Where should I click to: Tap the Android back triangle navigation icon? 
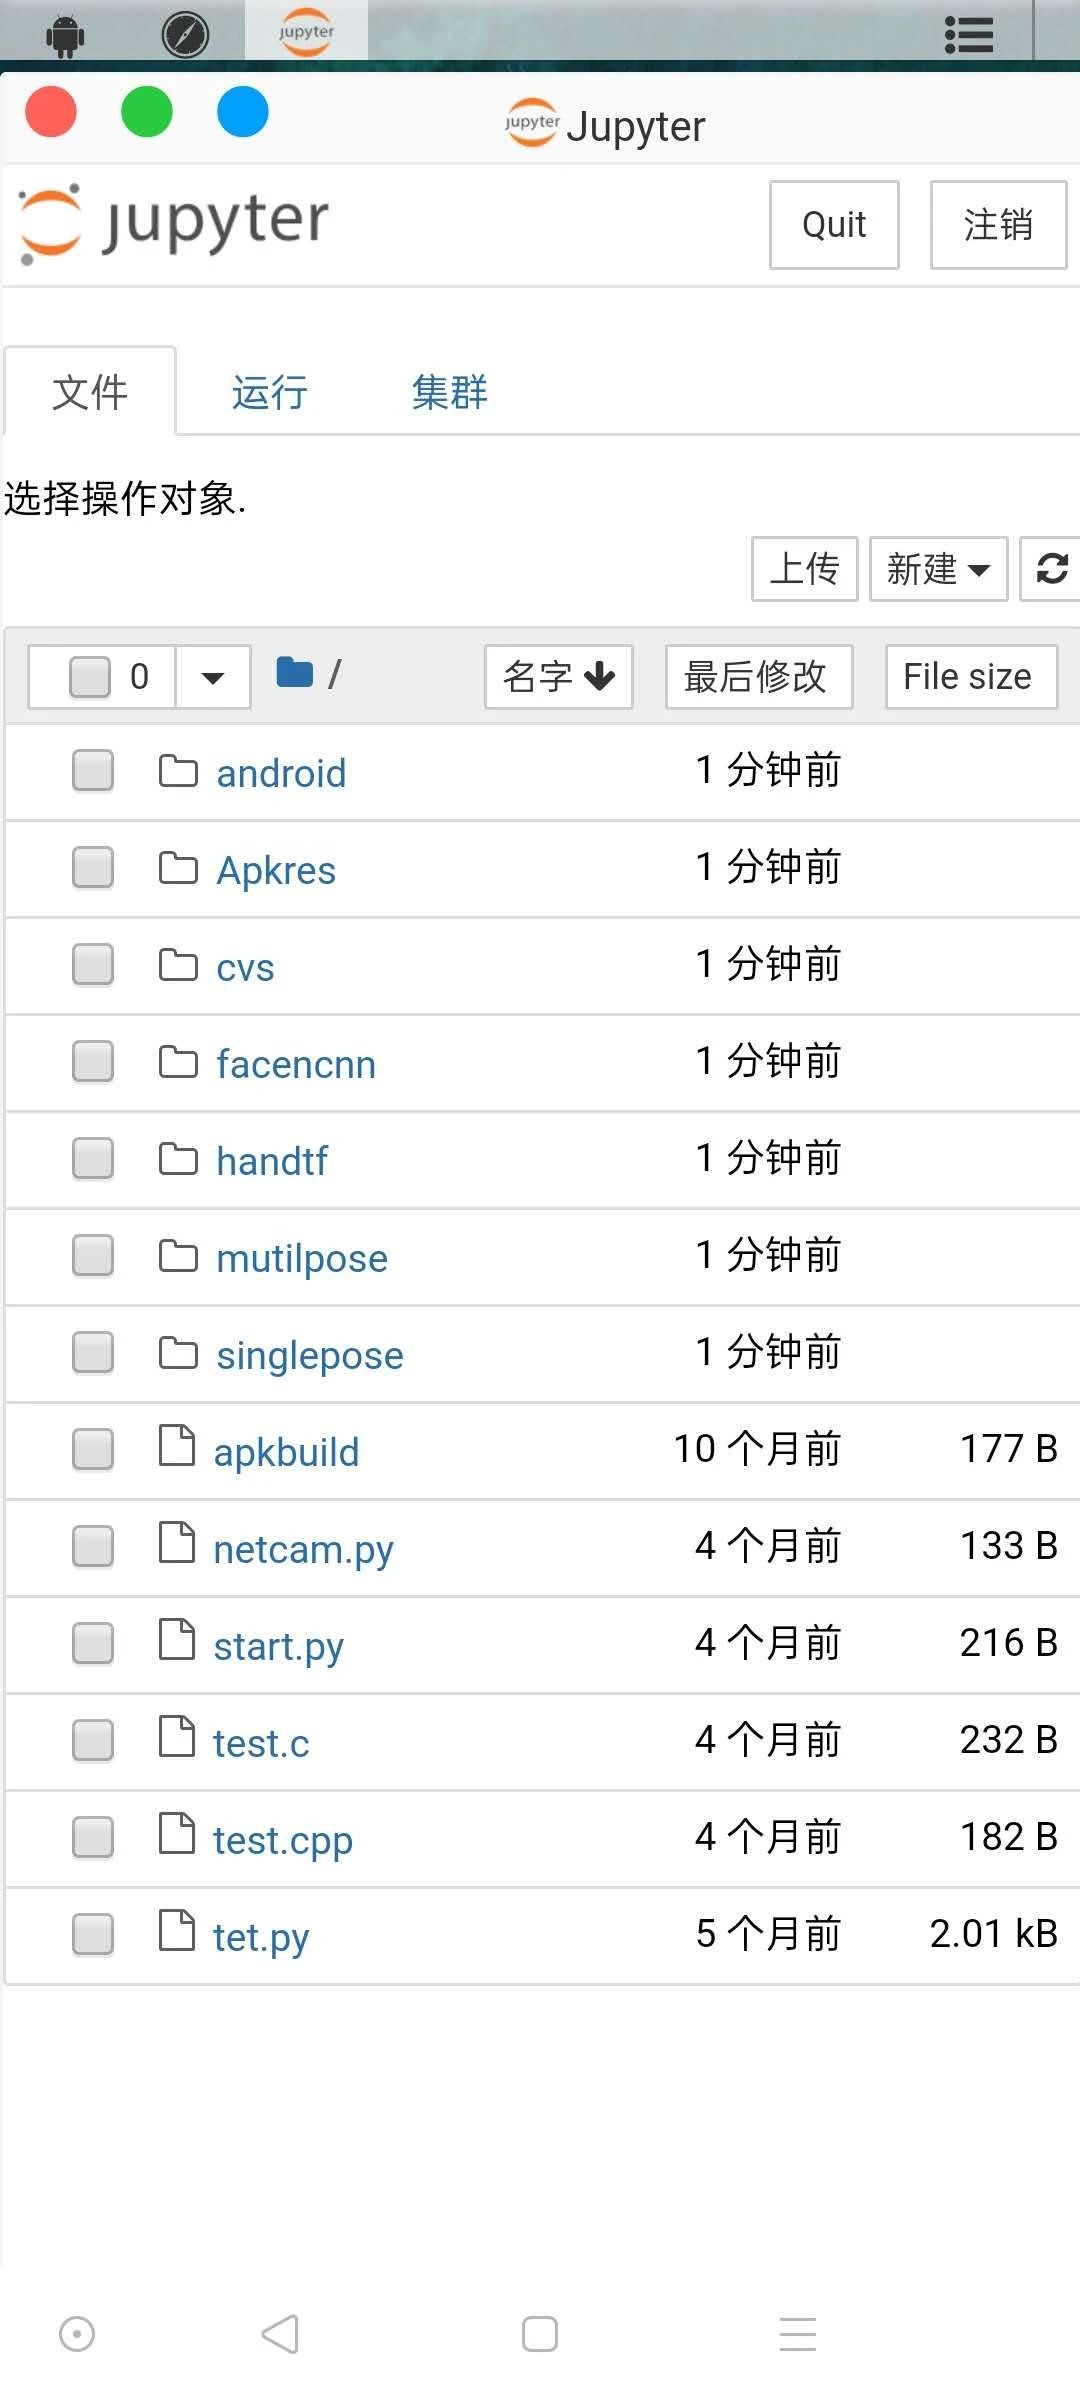click(x=280, y=2334)
